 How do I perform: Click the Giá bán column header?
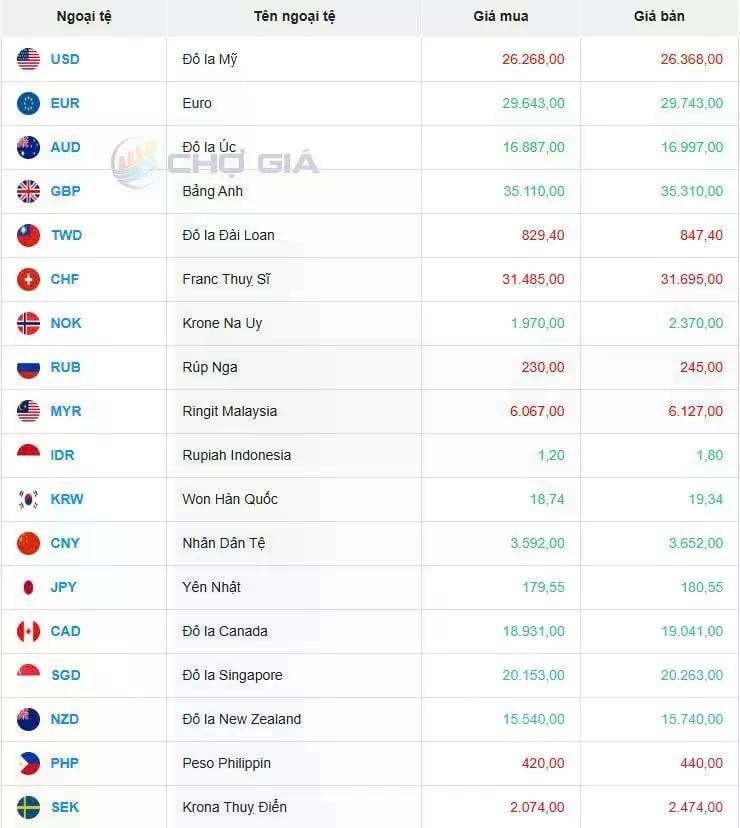(659, 16)
